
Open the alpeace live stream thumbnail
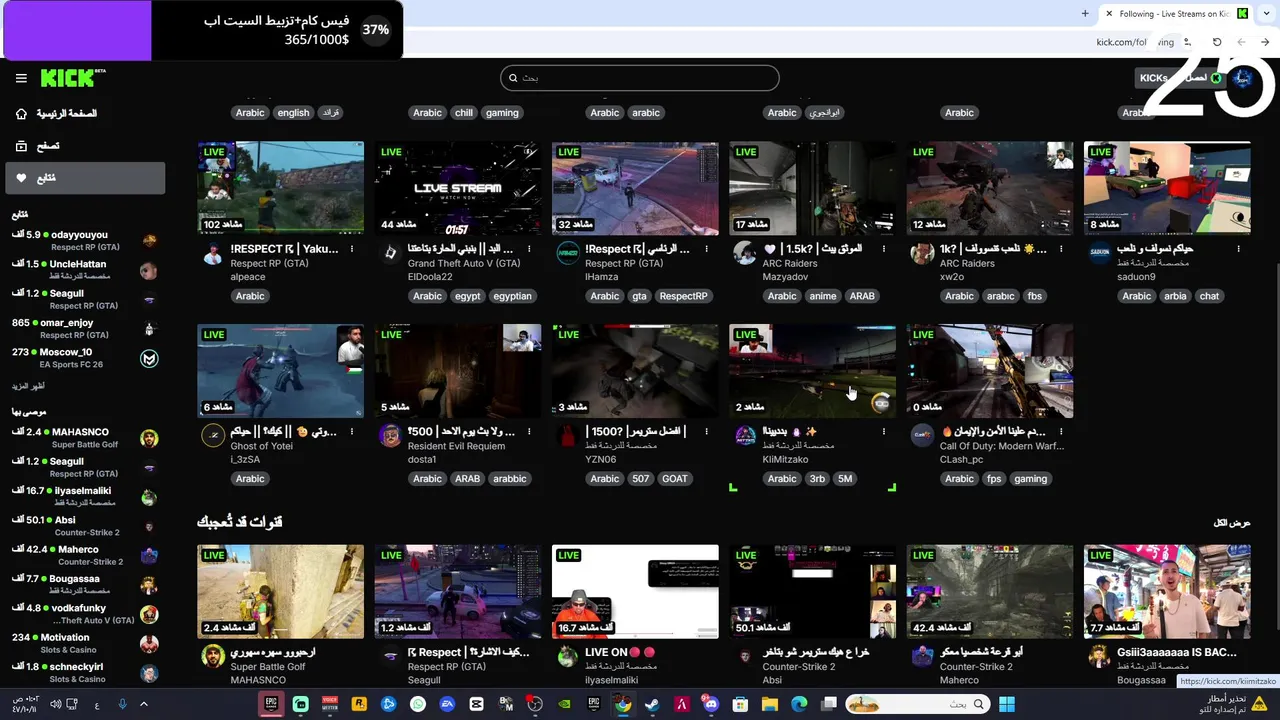[x=281, y=188]
